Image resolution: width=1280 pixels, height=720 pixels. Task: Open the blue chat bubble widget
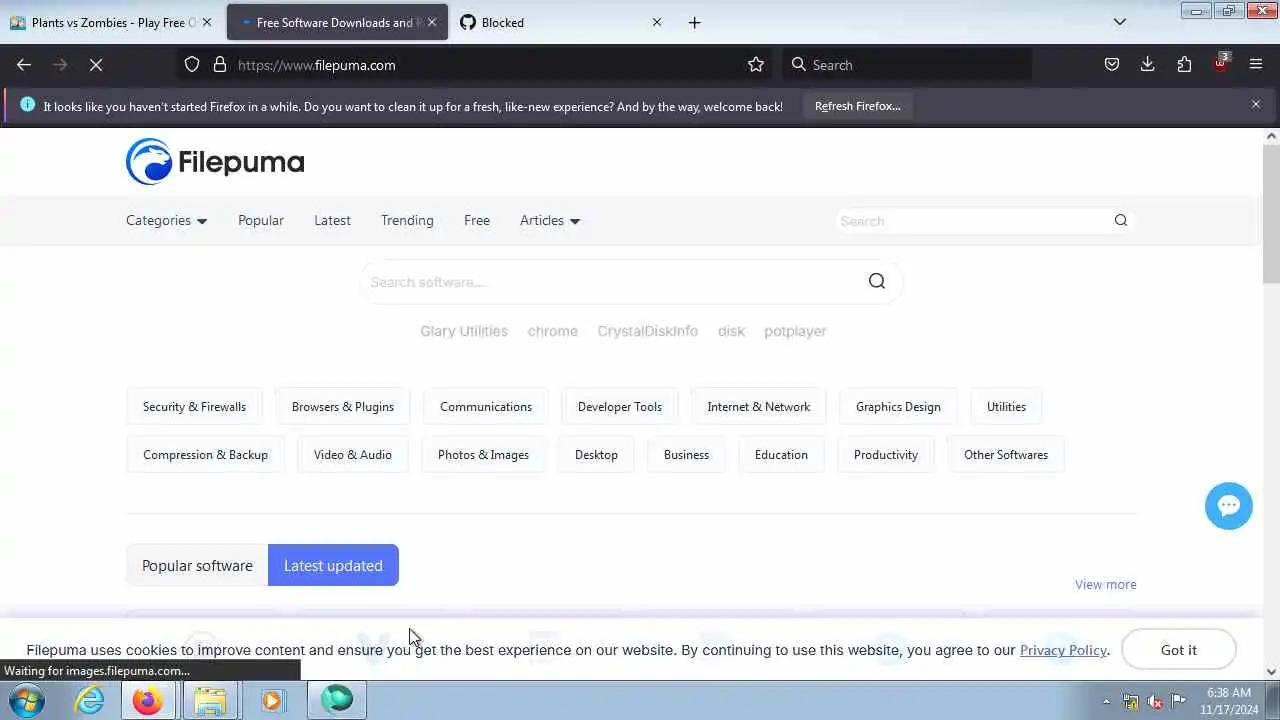coord(1229,506)
